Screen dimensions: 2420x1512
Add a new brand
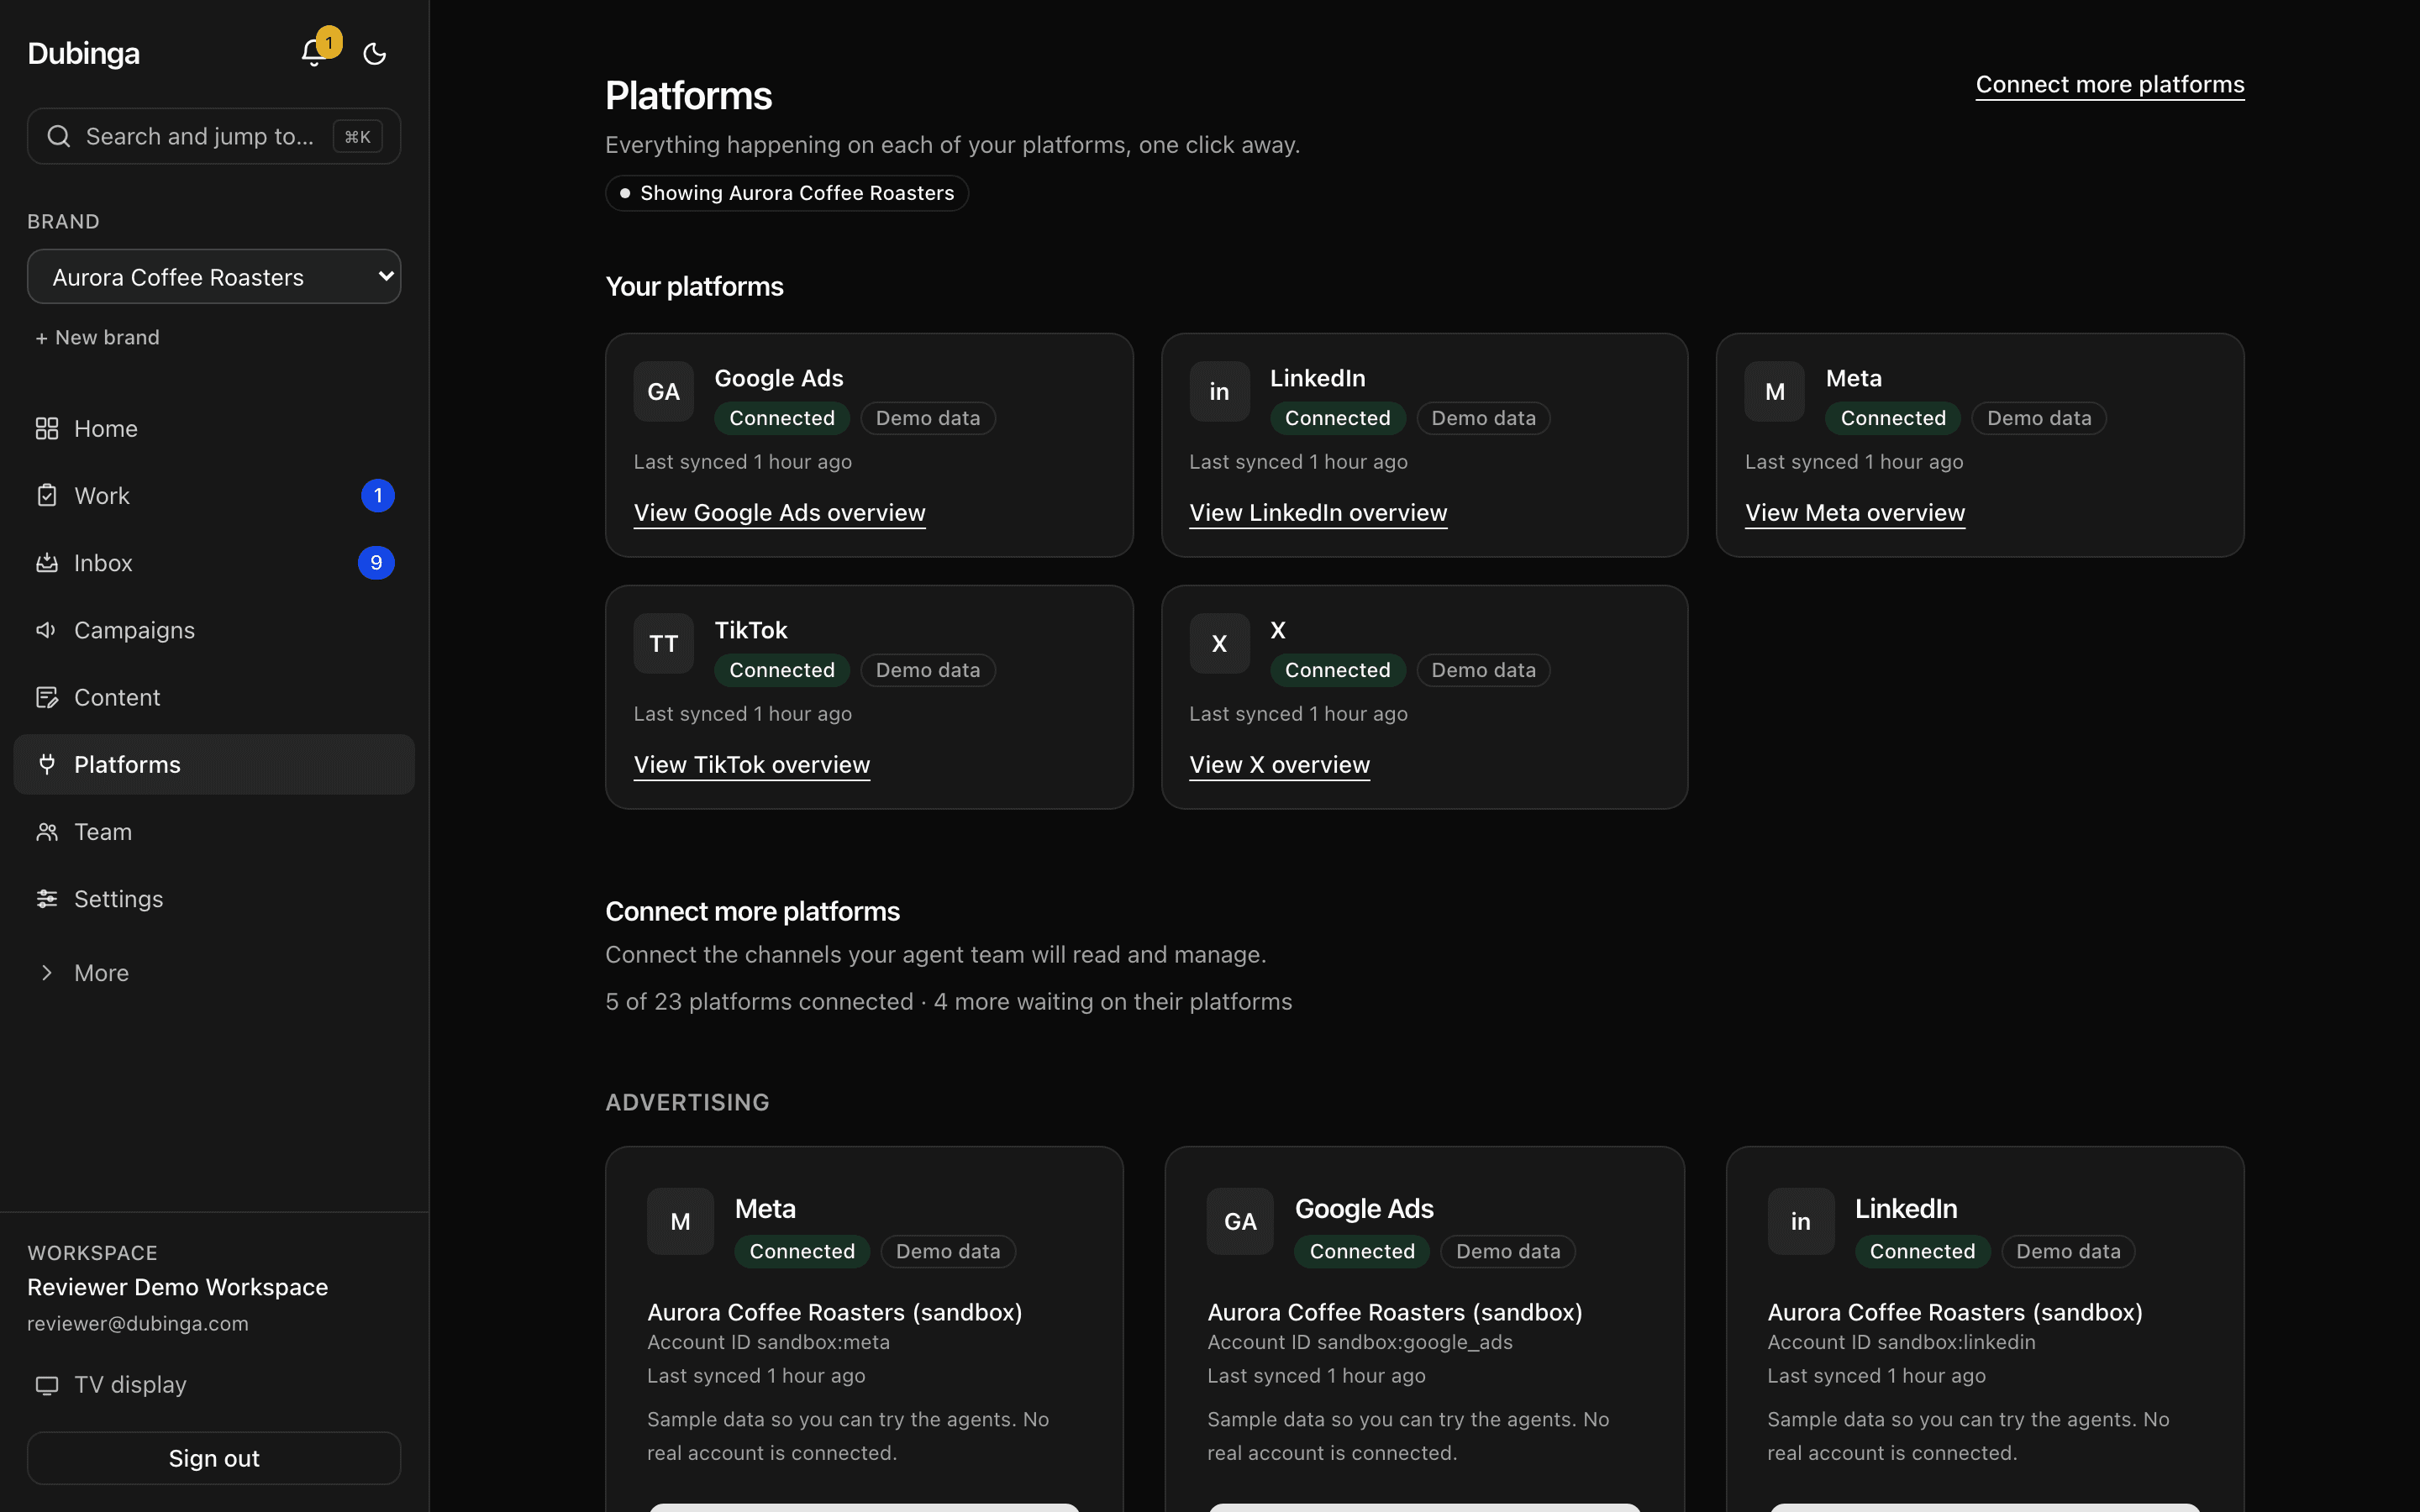pyautogui.click(x=98, y=338)
